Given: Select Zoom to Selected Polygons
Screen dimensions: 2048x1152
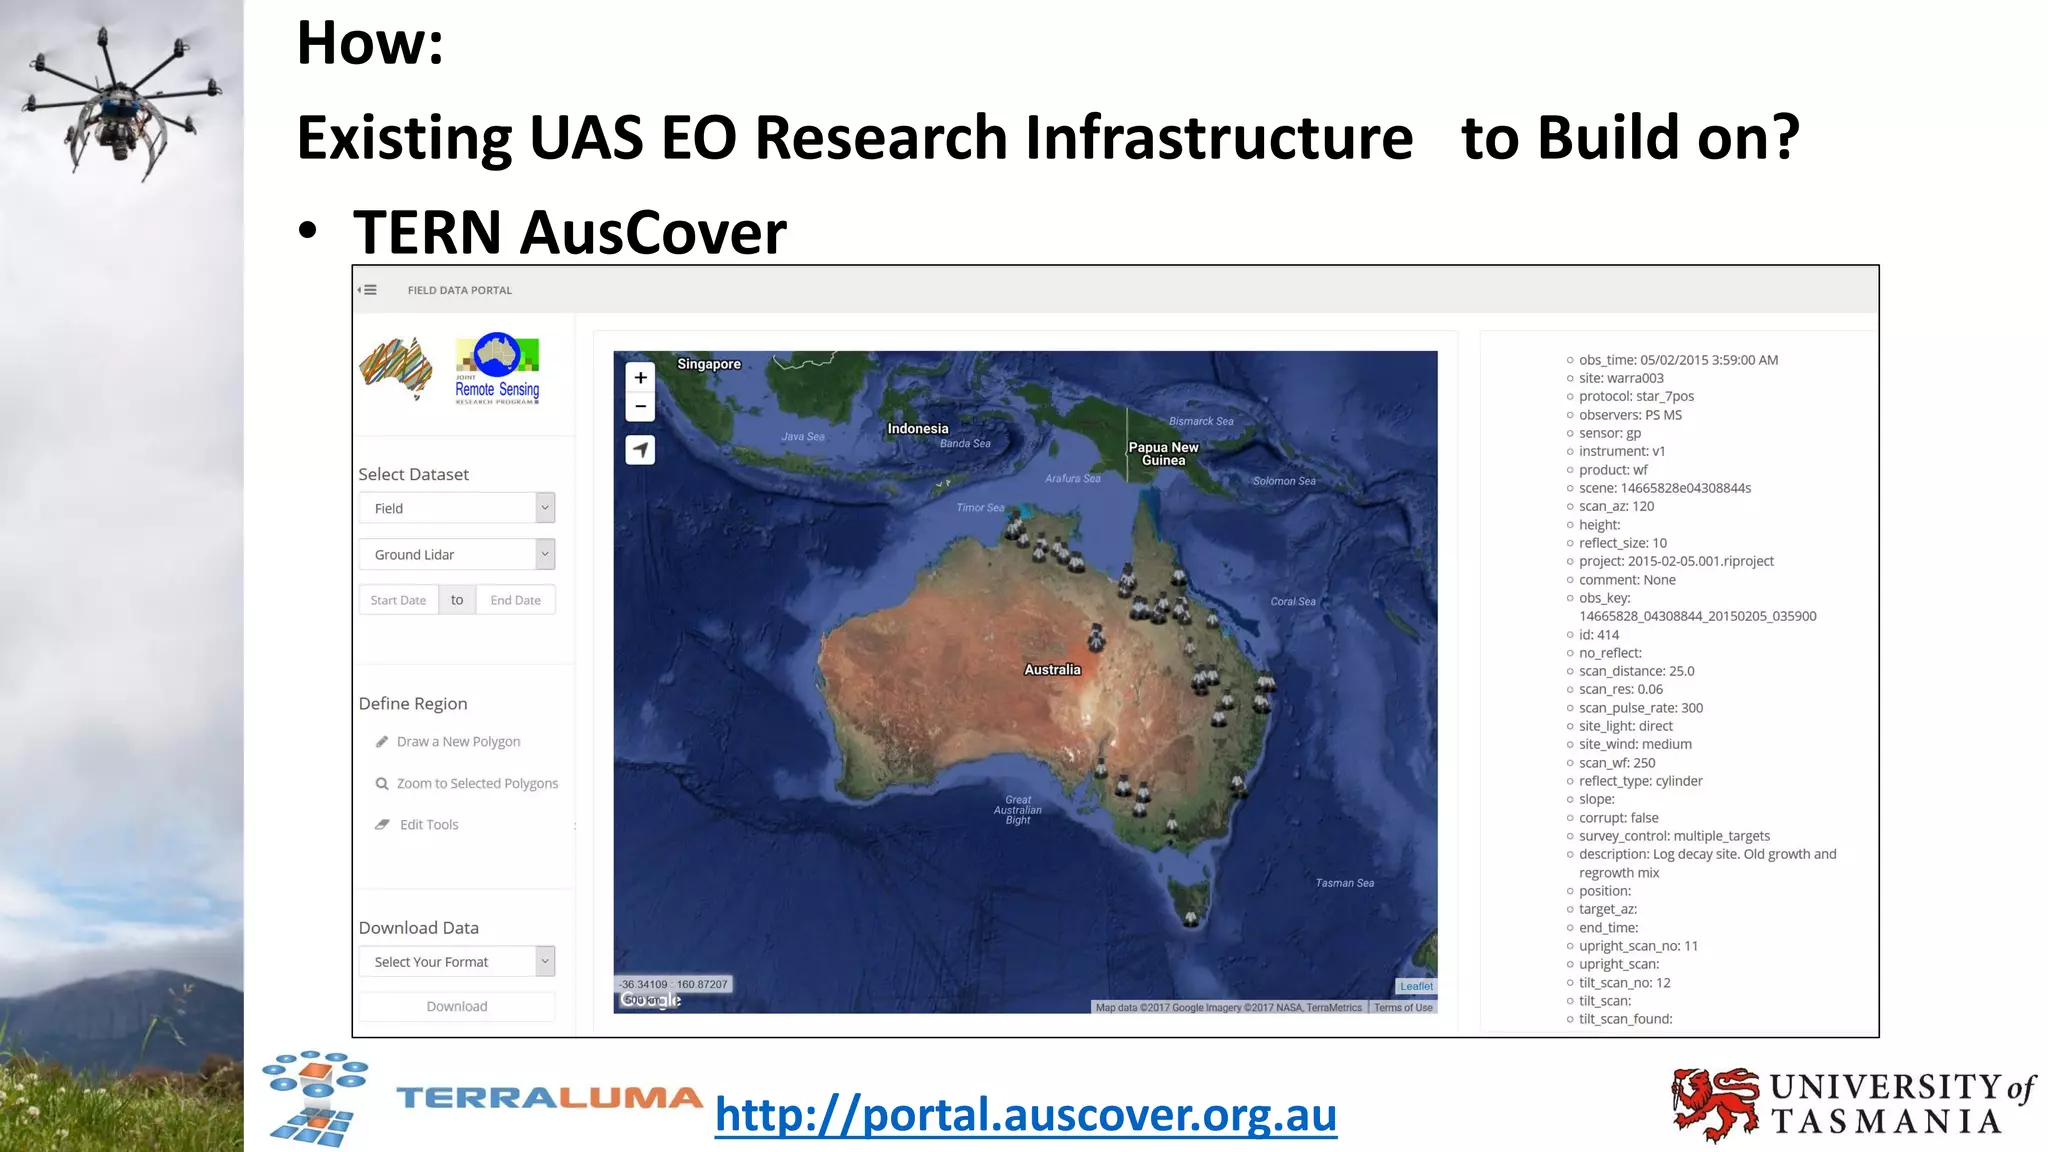Looking at the screenshot, I should tap(477, 784).
